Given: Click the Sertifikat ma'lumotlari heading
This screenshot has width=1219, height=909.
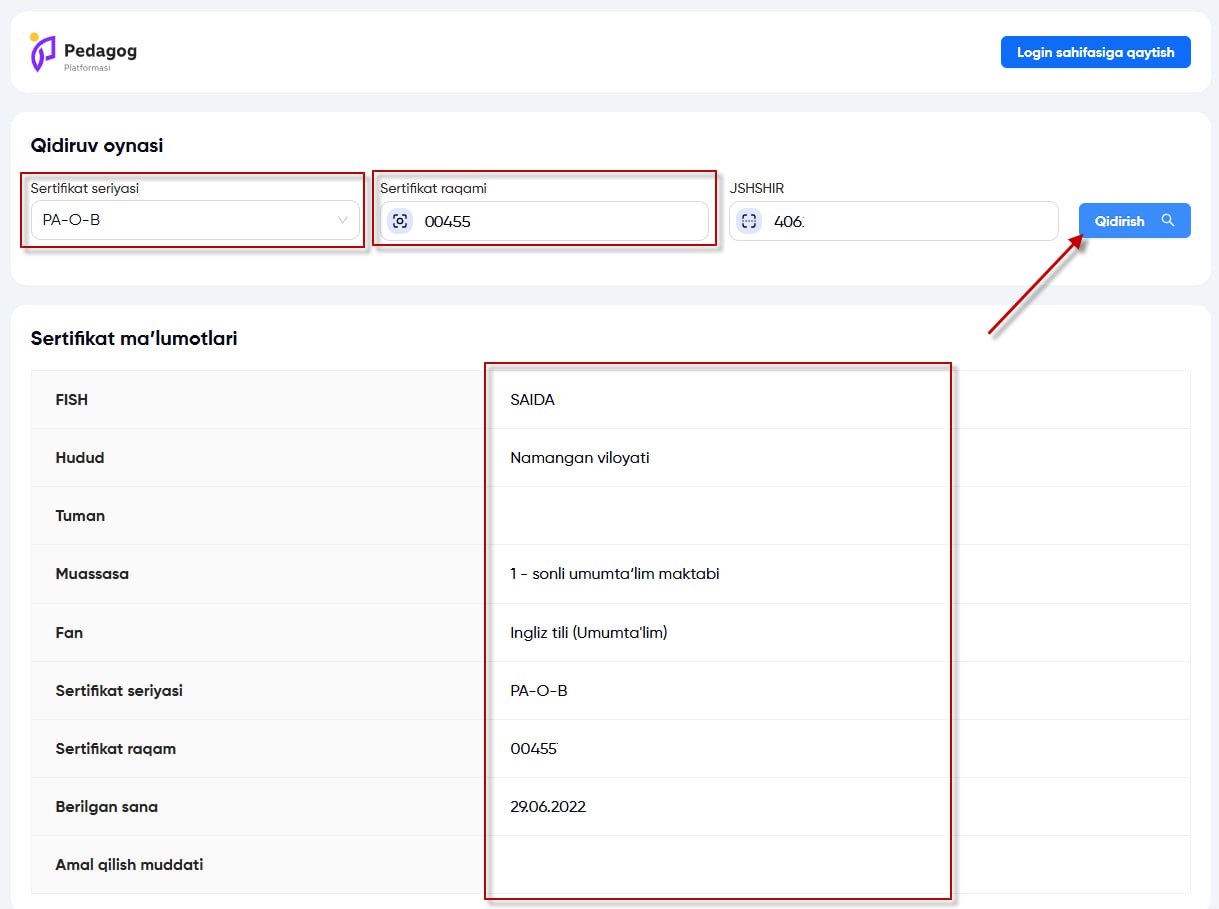Looking at the screenshot, I should click(134, 338).
